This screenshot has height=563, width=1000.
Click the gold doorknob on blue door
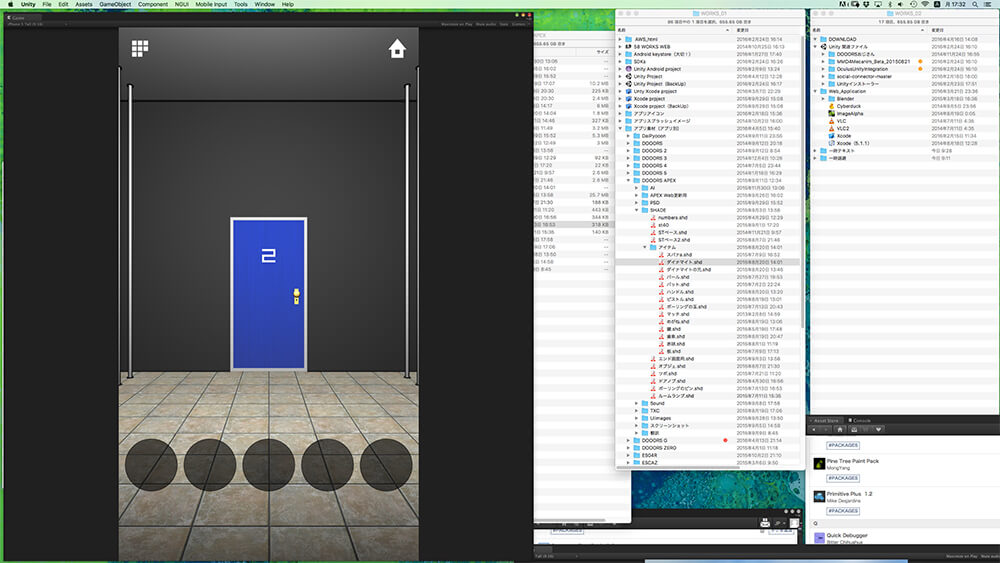tap(296, 295)
